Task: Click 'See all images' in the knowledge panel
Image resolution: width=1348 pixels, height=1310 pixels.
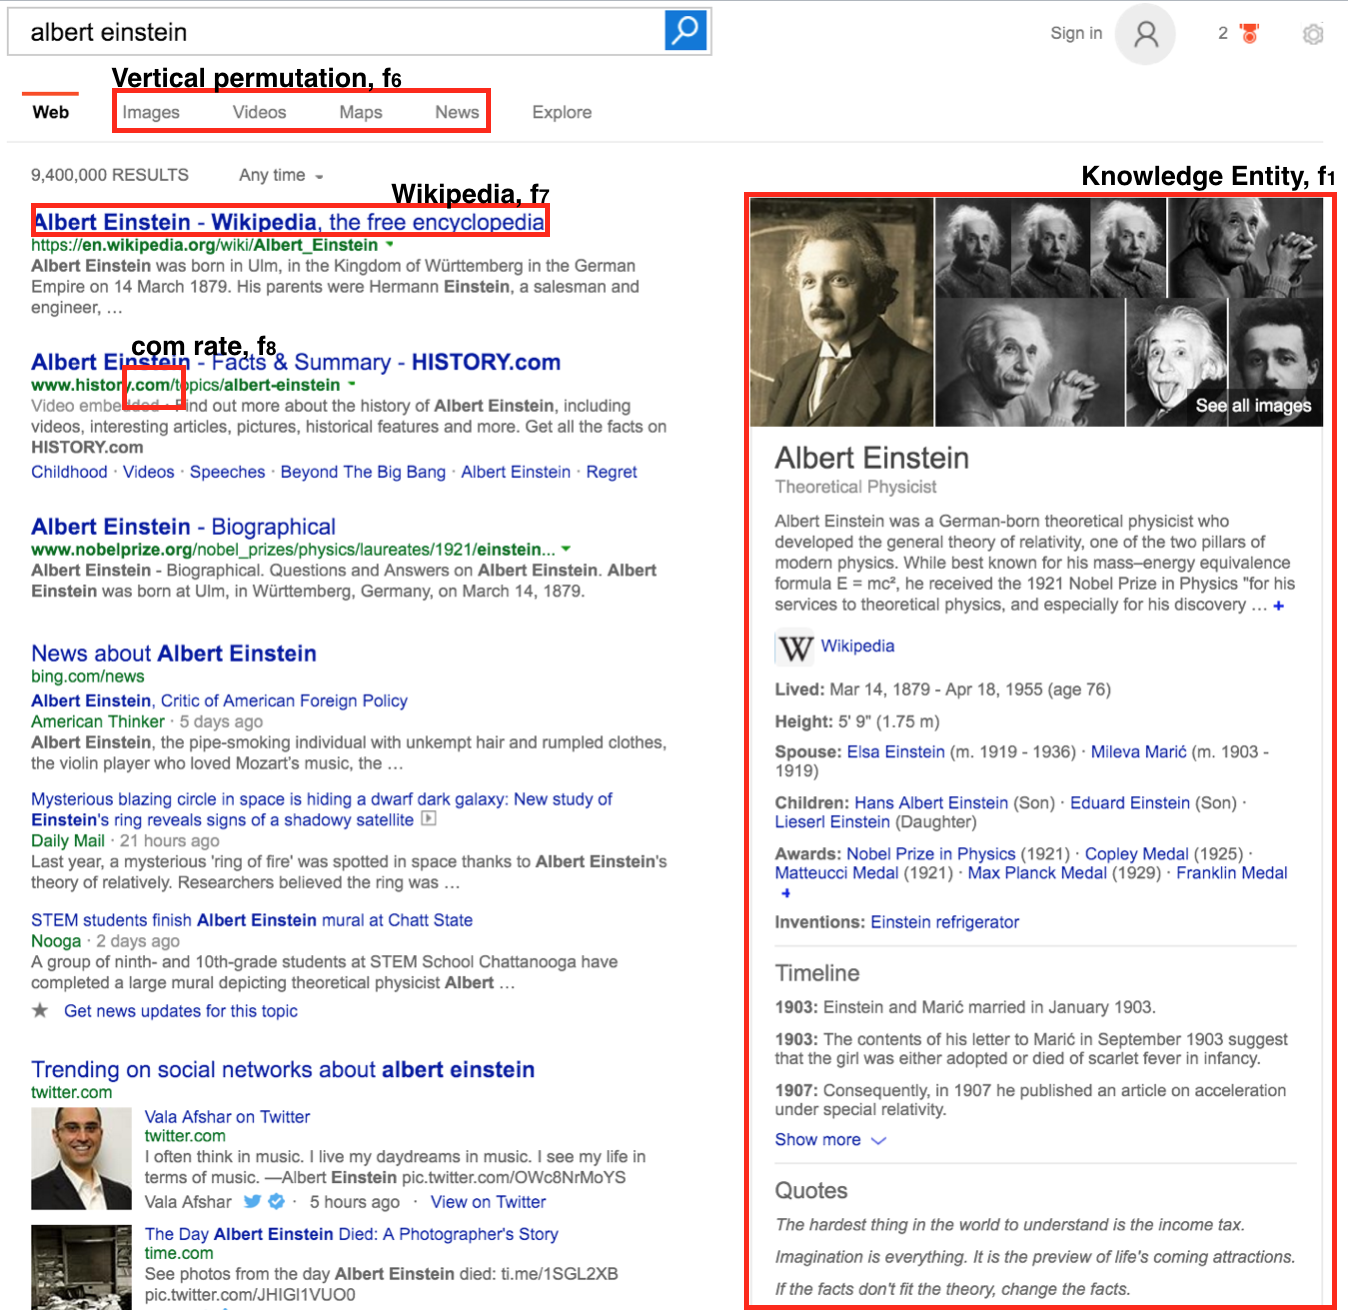Action: [x=1253, y=405]
